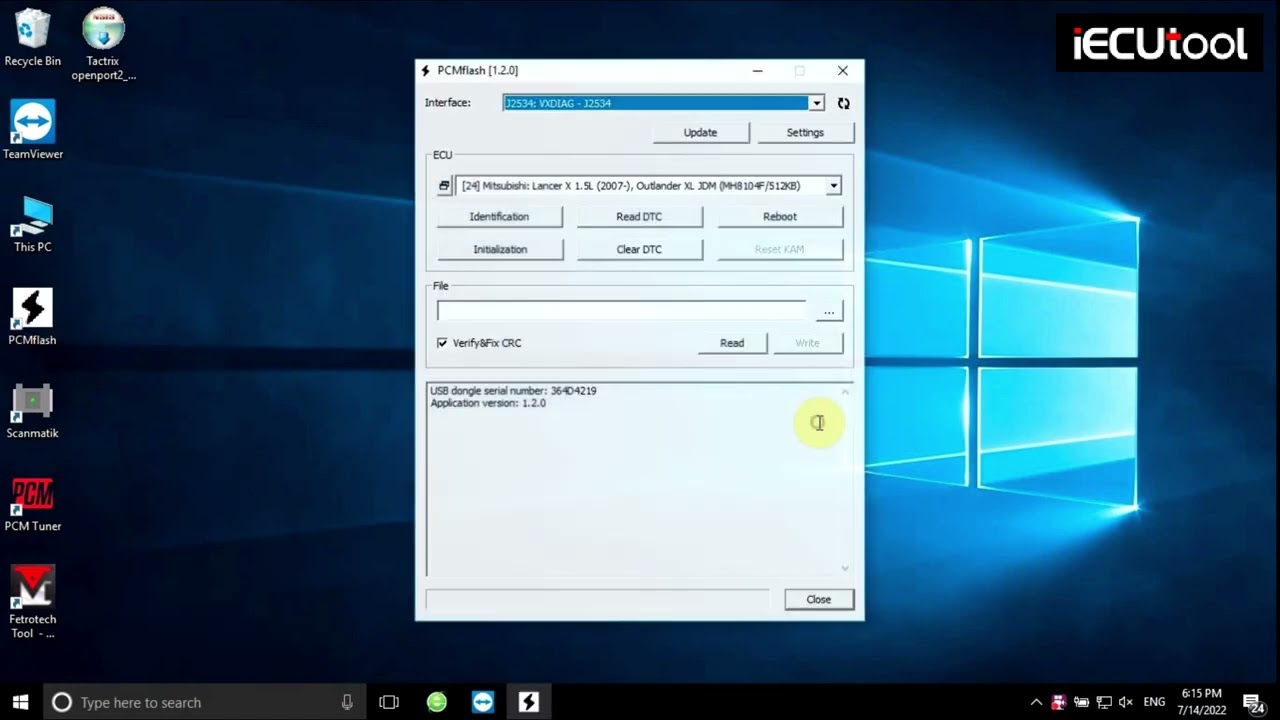The height and width of the screenshot is (720, 1280).
Task: Open the volume control in the system tray
Action: [x=1126, y=702]
